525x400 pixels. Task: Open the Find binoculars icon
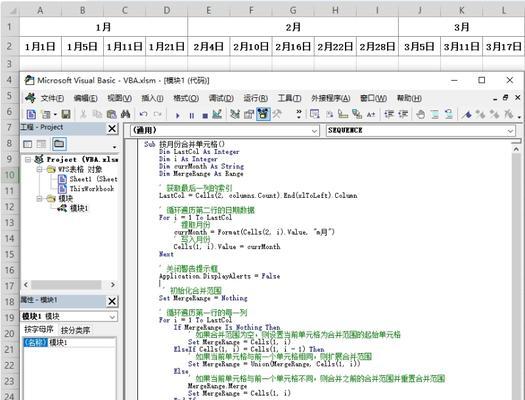pyautogui.click(x=126, y=114)
